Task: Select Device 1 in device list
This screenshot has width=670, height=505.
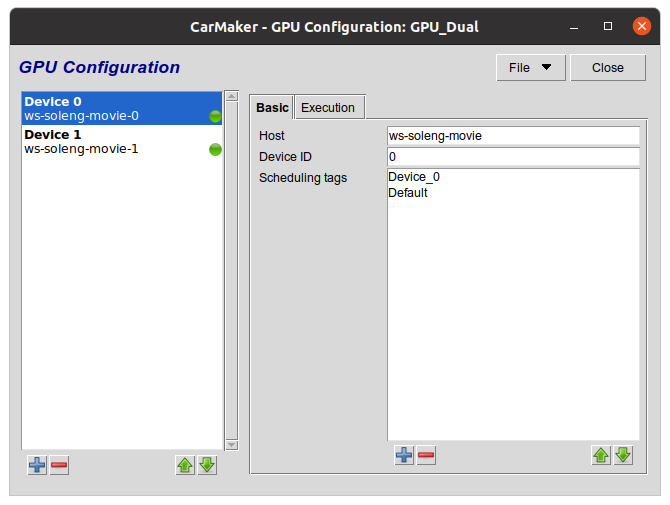Action: click(x=110, y=142)
